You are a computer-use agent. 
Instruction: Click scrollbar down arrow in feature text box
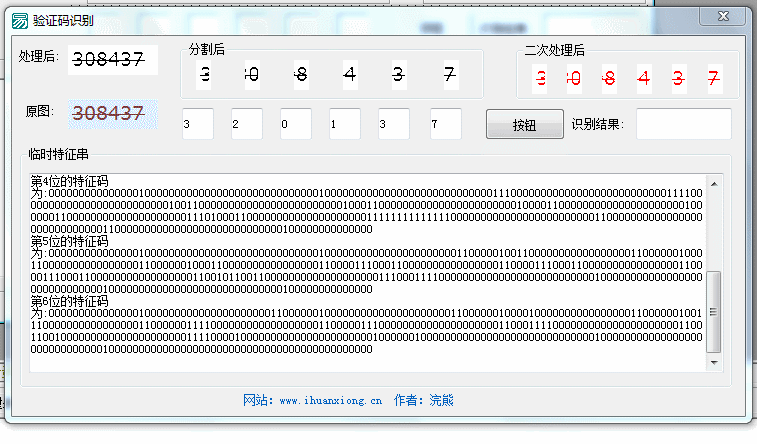pyautogui.click(x=714, y=362)
